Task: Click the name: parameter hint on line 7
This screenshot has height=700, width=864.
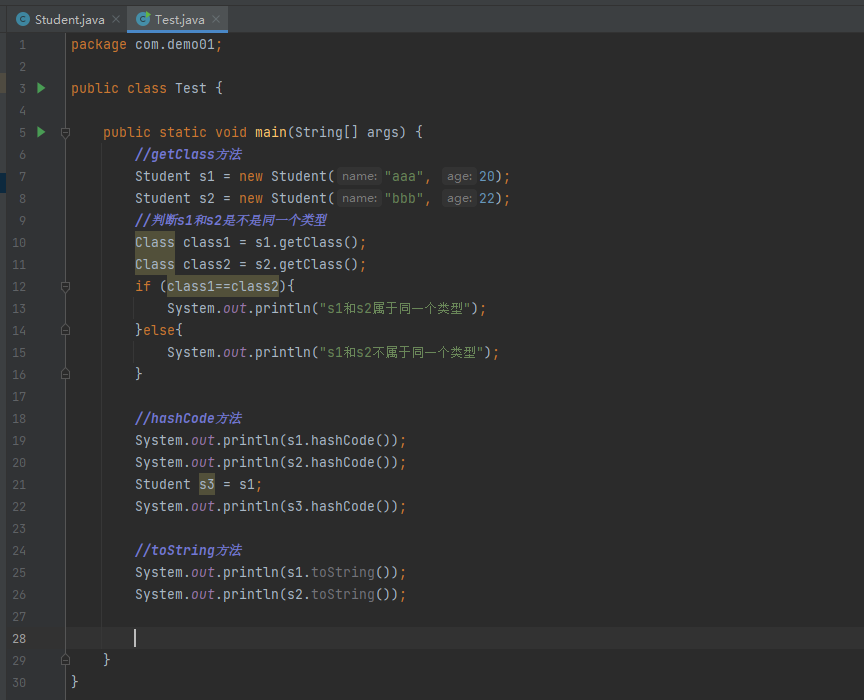Action: tap(359, 176)
